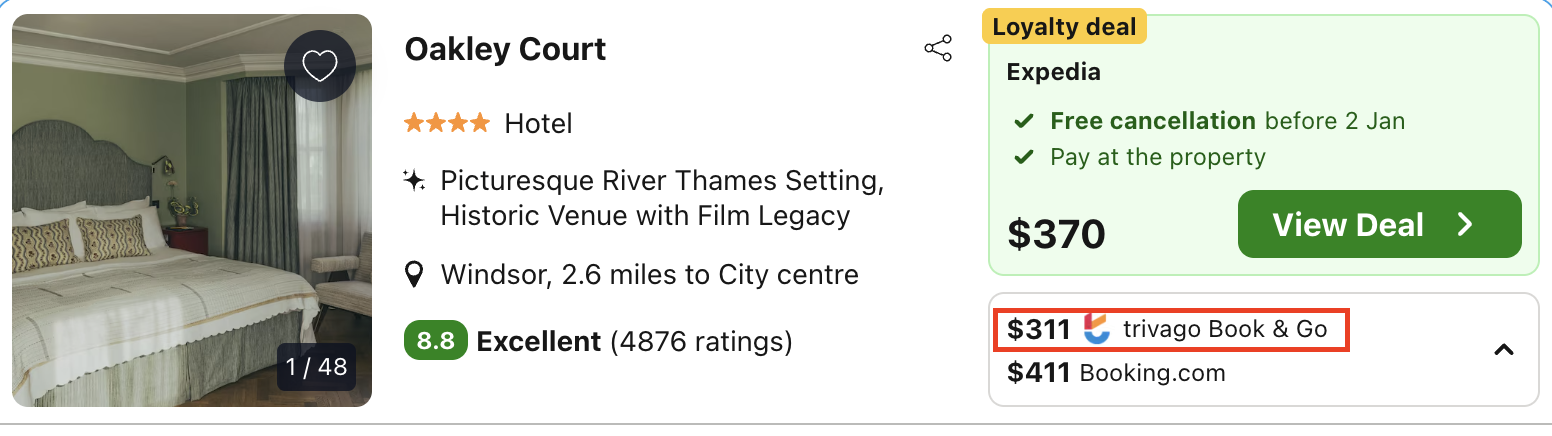Open the Oakley Court hotel title
Screen dimensions: 1552x436
click(505, 49)
